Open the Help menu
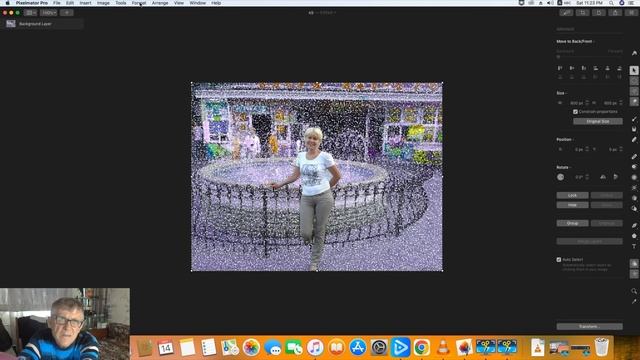Viewport: 640px width, 360px height. click(216, 3)
